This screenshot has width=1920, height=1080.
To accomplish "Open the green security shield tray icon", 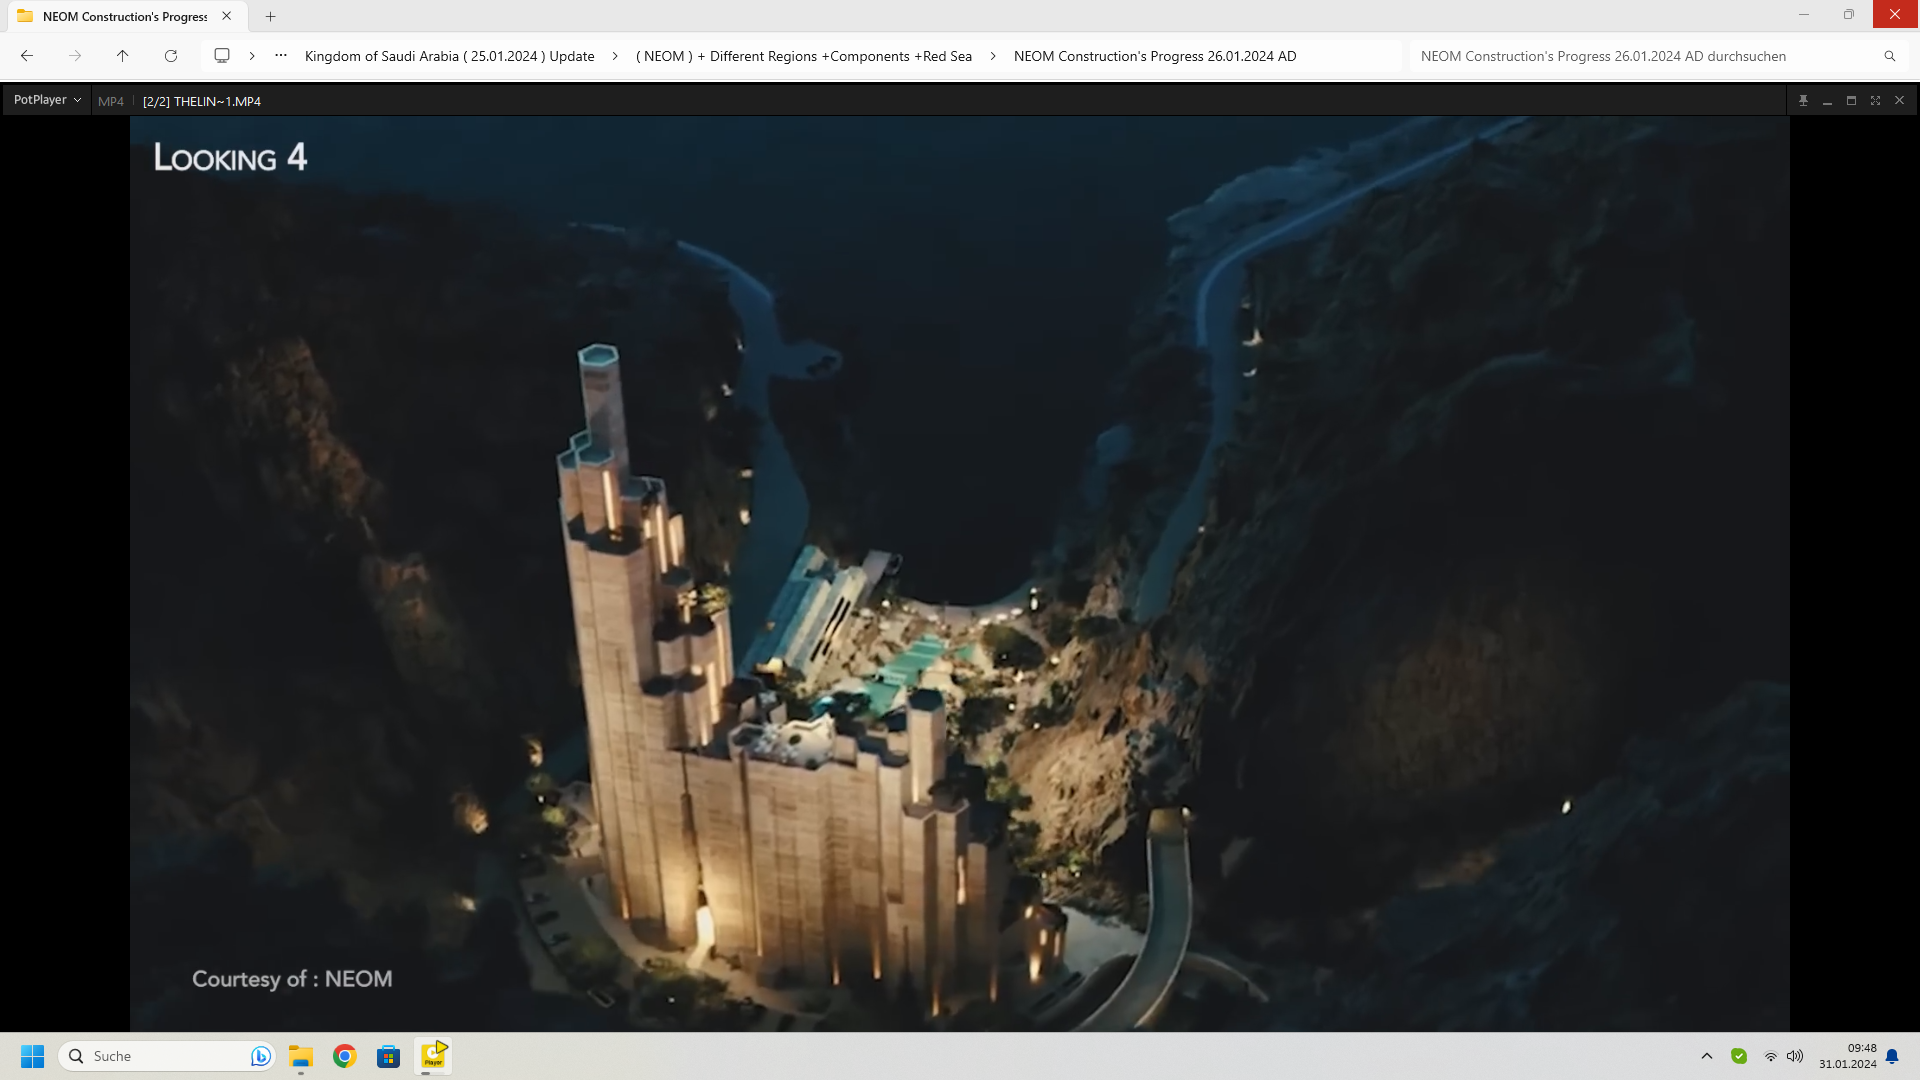I will coord(1739,1056).
